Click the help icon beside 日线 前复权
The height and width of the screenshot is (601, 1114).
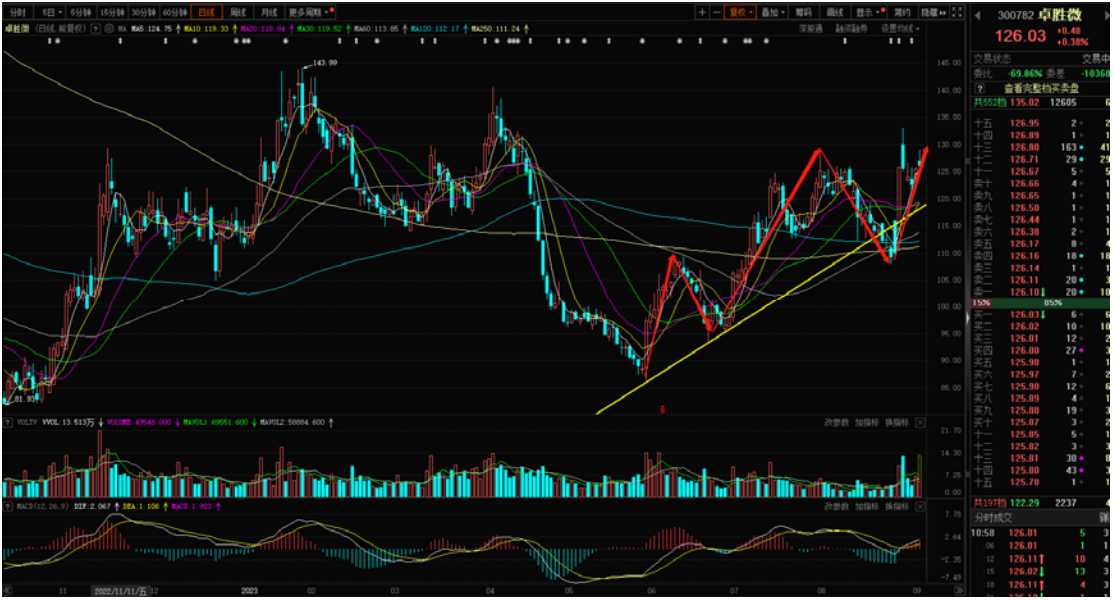[x=96, y=28]
